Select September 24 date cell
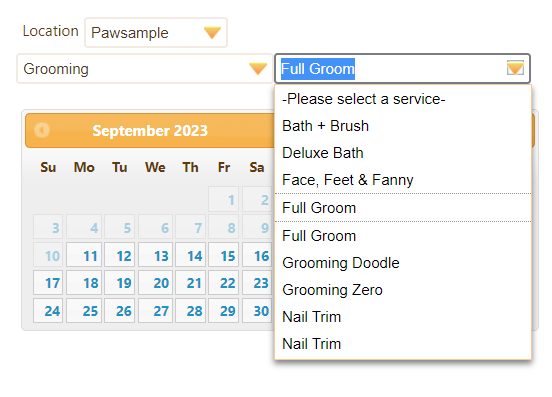Screen dimensions: 552x397 click(48, 310)
